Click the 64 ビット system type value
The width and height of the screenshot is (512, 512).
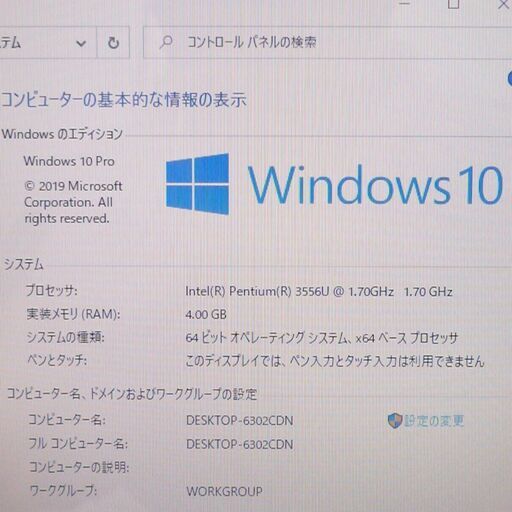[321, 338]
